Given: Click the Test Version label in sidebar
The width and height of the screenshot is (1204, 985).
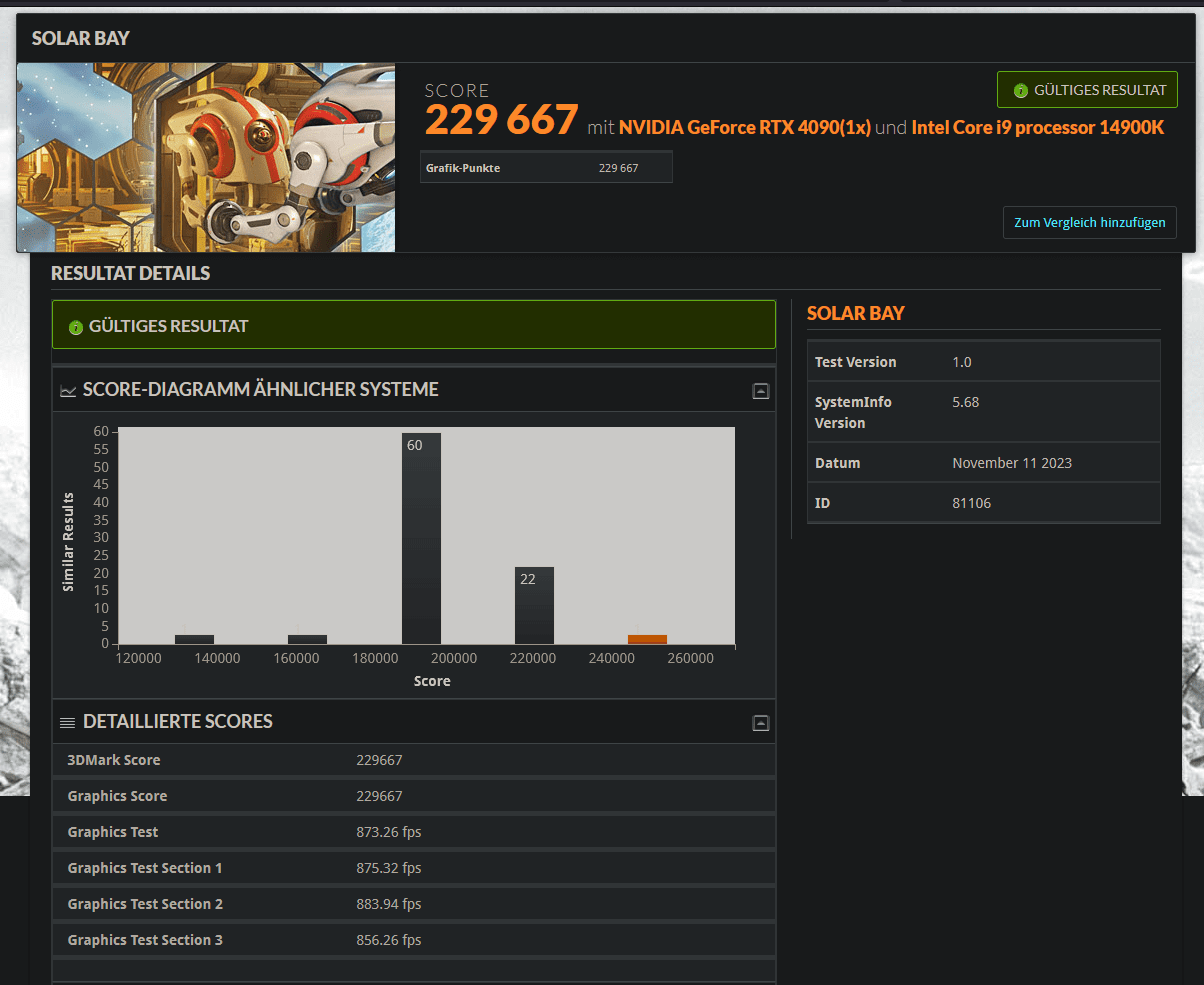Looking at the screenshot, I should [x=856, y=362].
